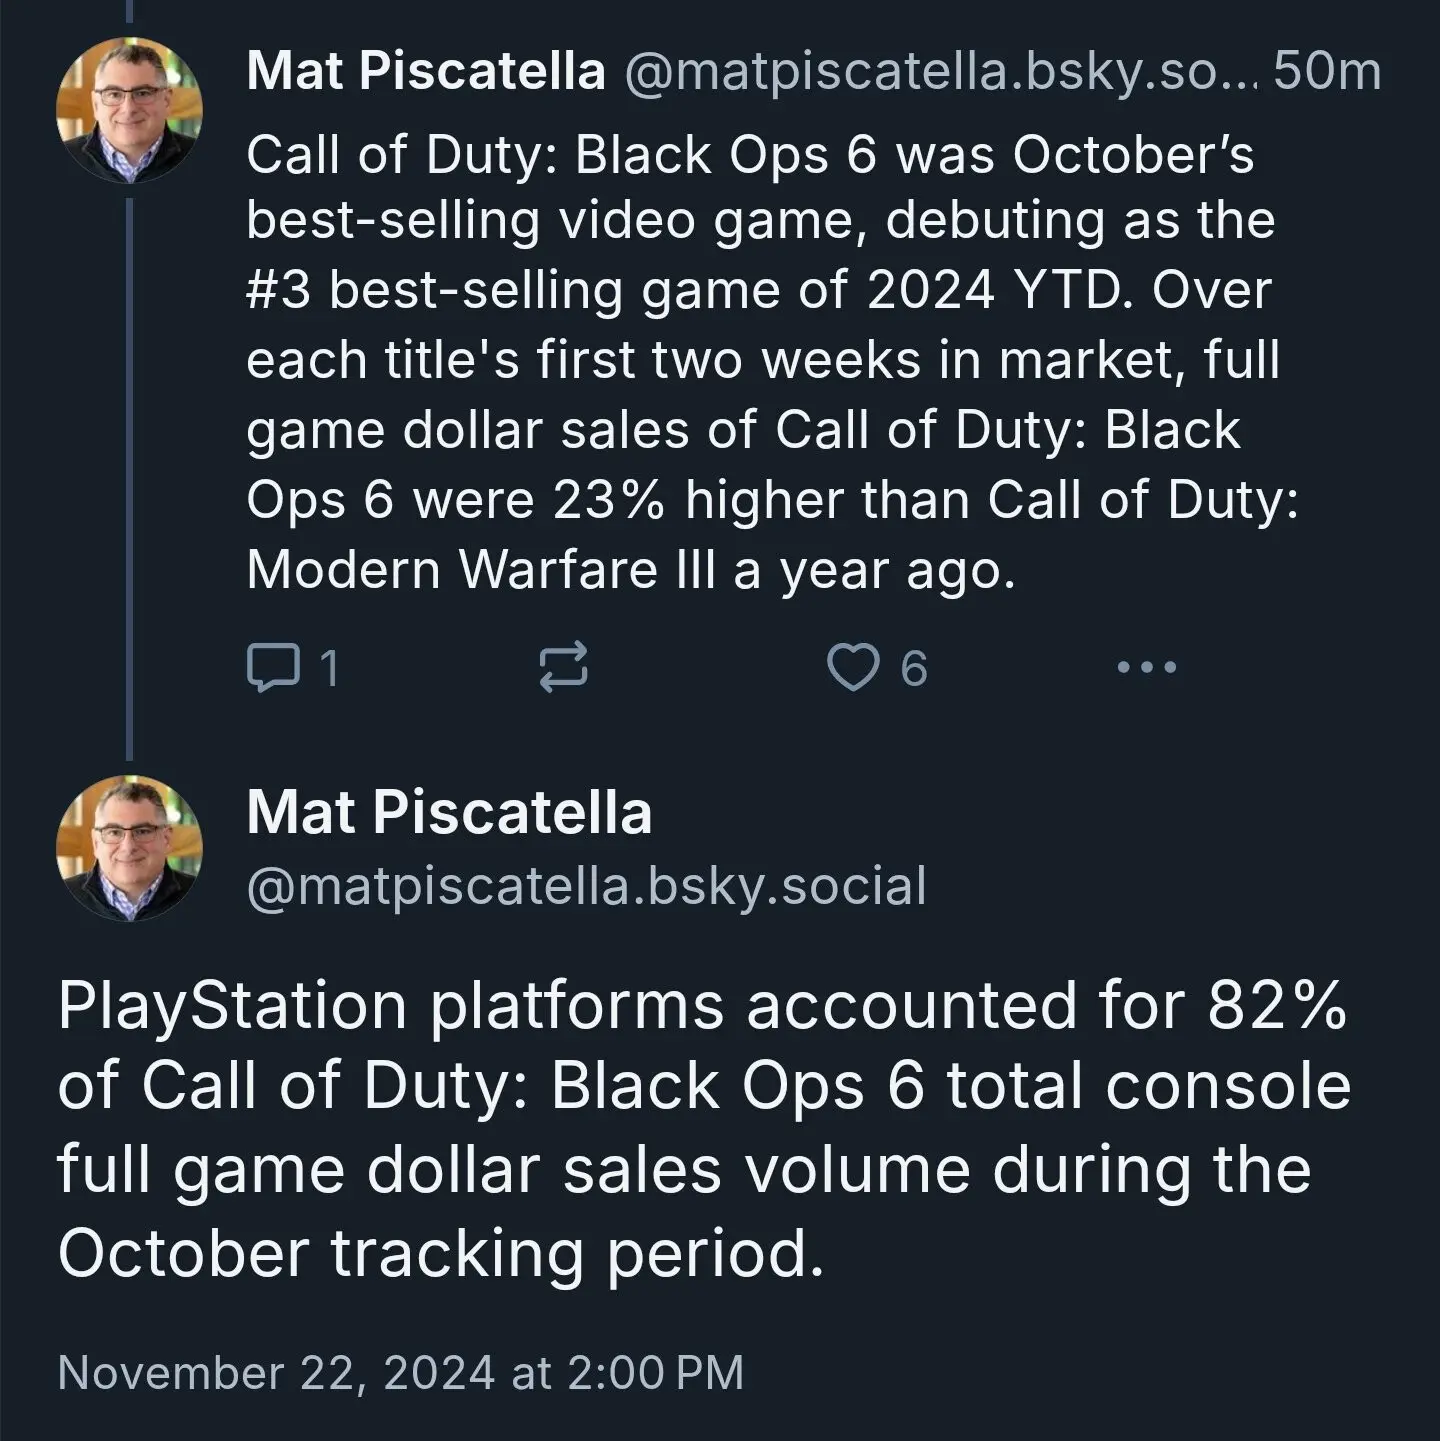
Task: Open the parent post about October's best-selling game
Action: 772,362
